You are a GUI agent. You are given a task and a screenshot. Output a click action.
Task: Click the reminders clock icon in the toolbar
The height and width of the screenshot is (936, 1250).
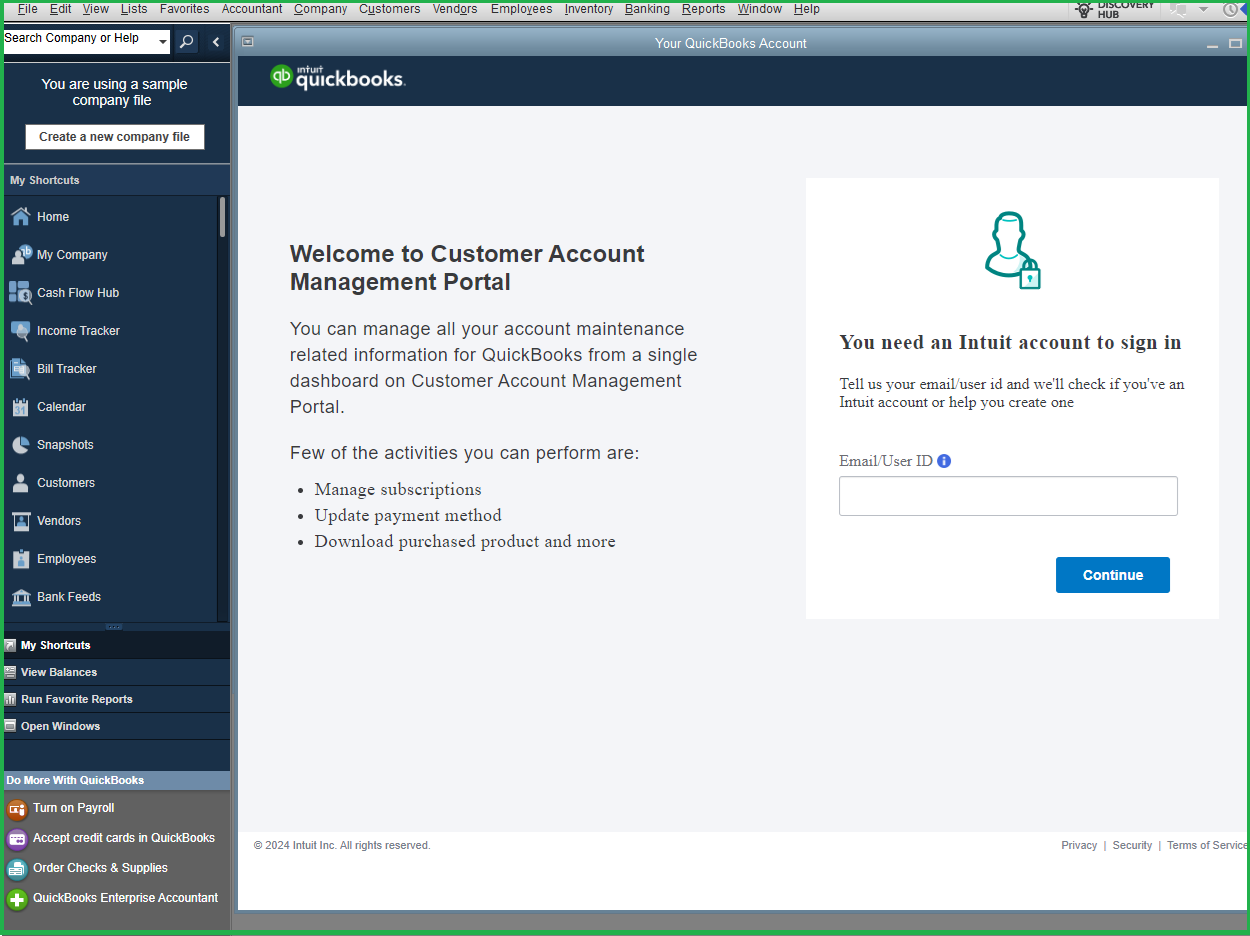pos(1230,10)
